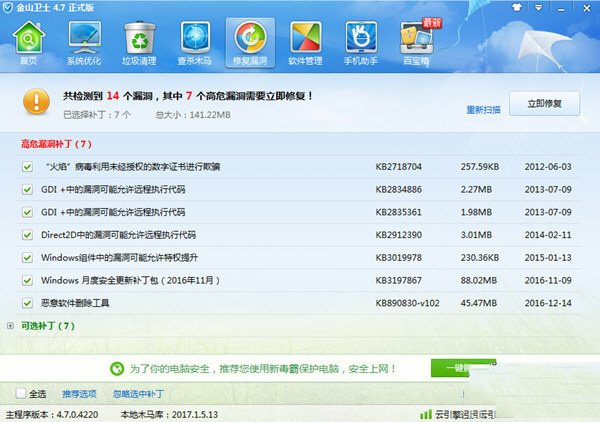Click the 金山卫士 shield logo

point(8,8)
